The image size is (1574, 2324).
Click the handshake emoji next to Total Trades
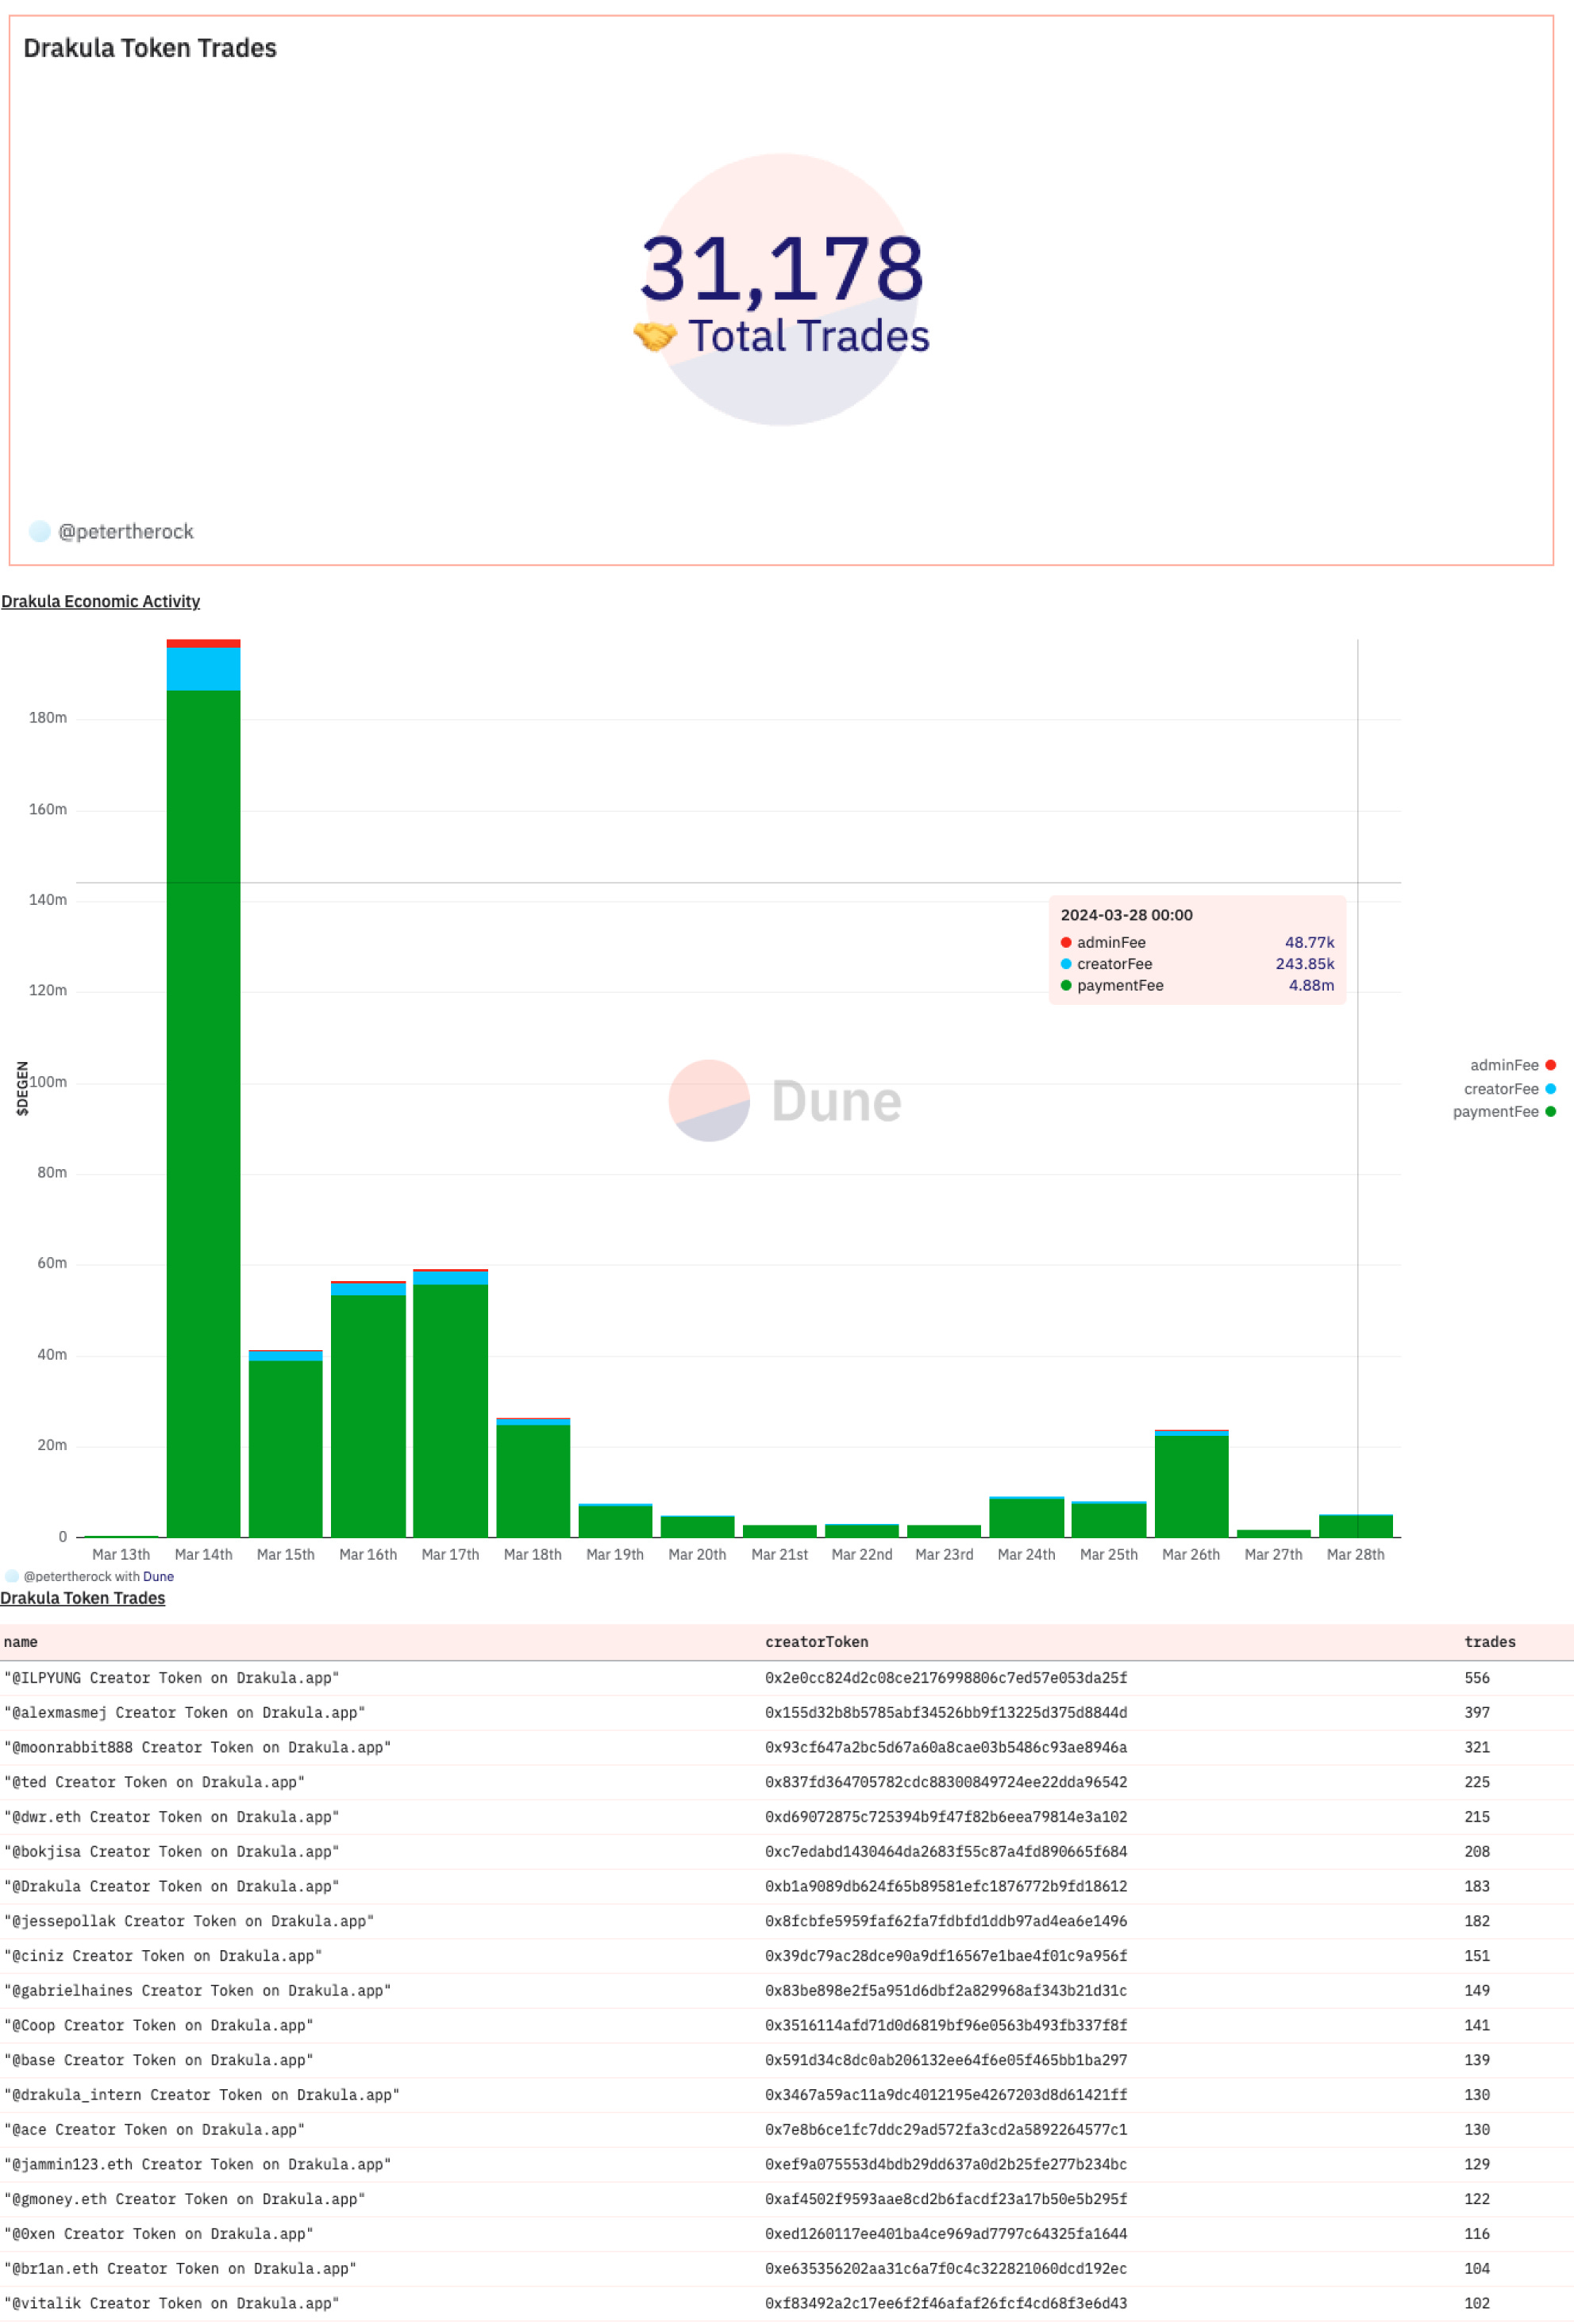point(655,336)
